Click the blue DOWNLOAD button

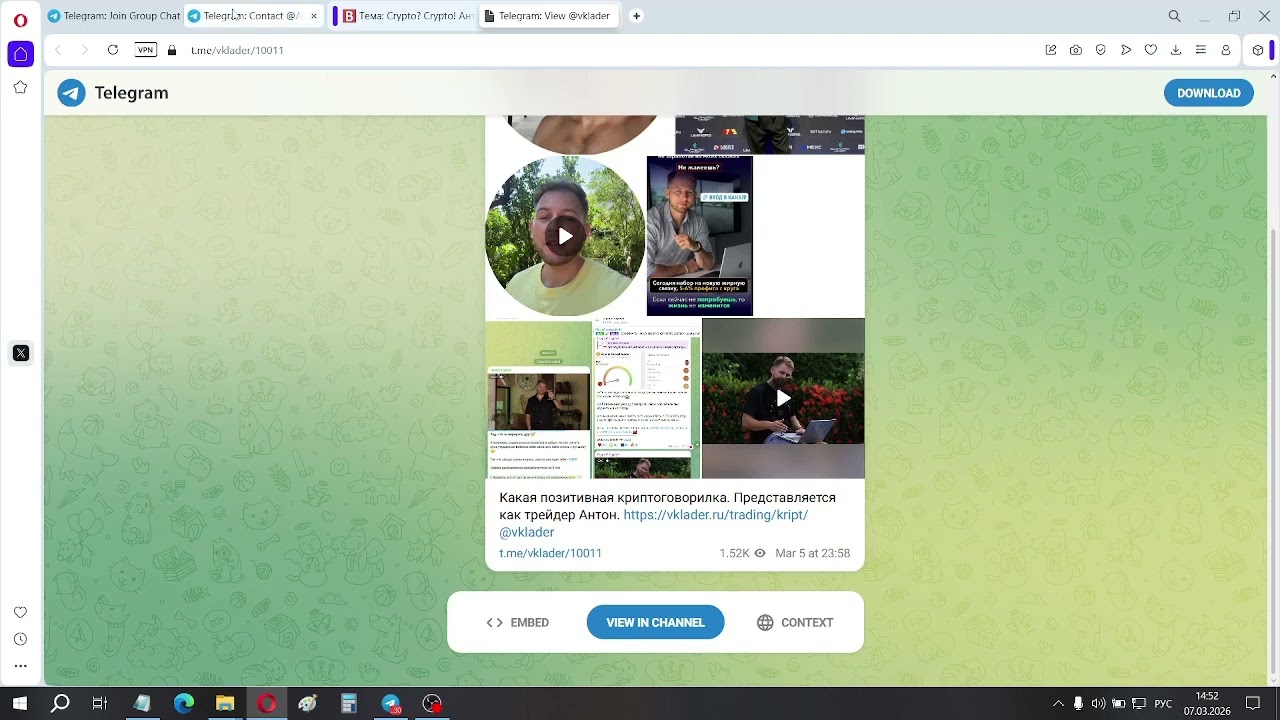[x=1208, y=93]
